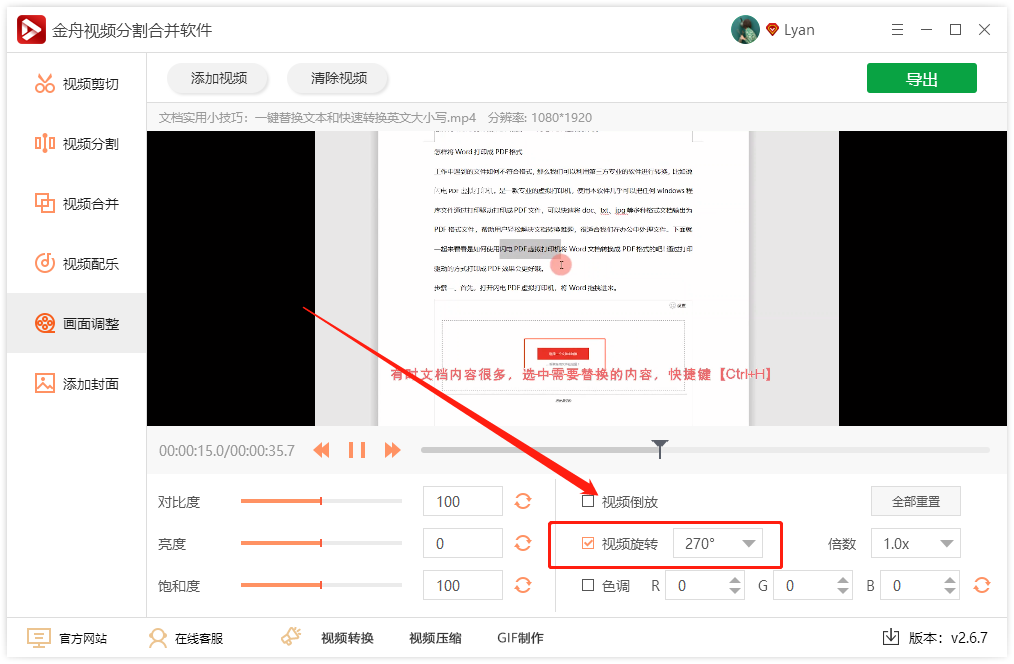
Task: Click the 亮度 value field showing 0
Action: tap(462, 543)
